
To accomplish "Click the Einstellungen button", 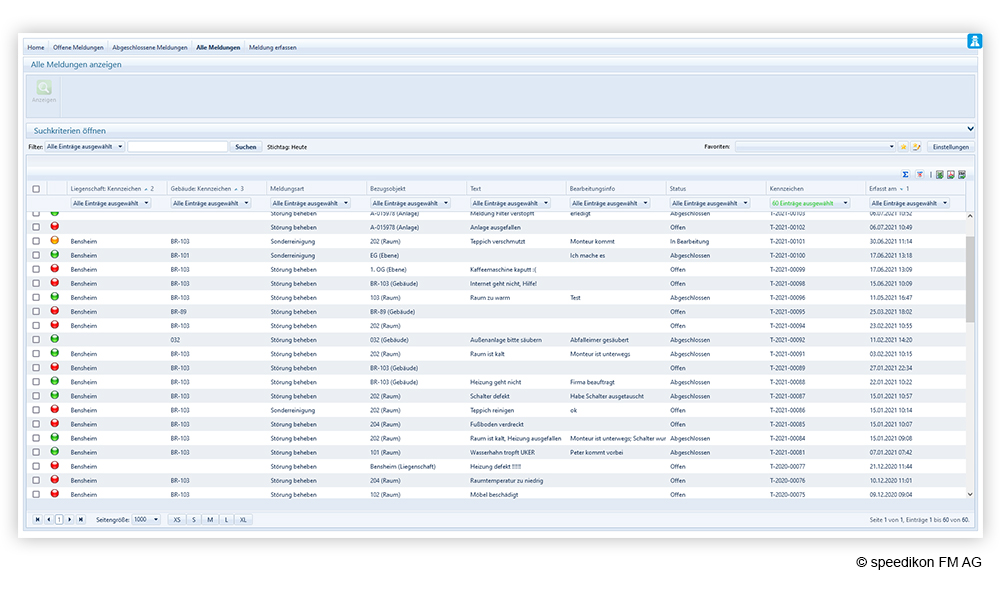I will coord(950,147).
